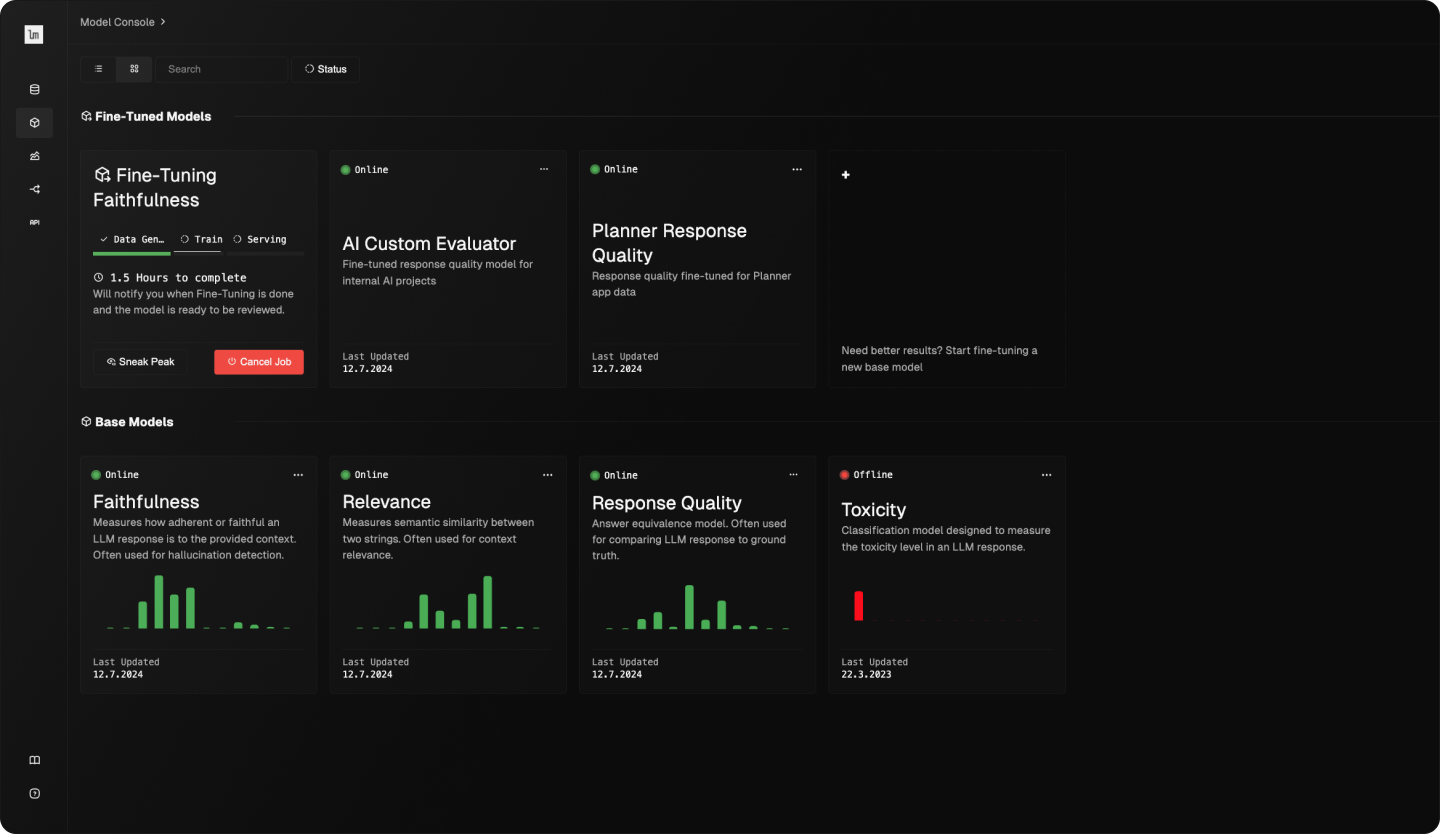Image resolution: width=1440 pixels, height=834 pixels.
Task: Click the Toxicity Offline status dot
Action: click(x=845, y=475)
